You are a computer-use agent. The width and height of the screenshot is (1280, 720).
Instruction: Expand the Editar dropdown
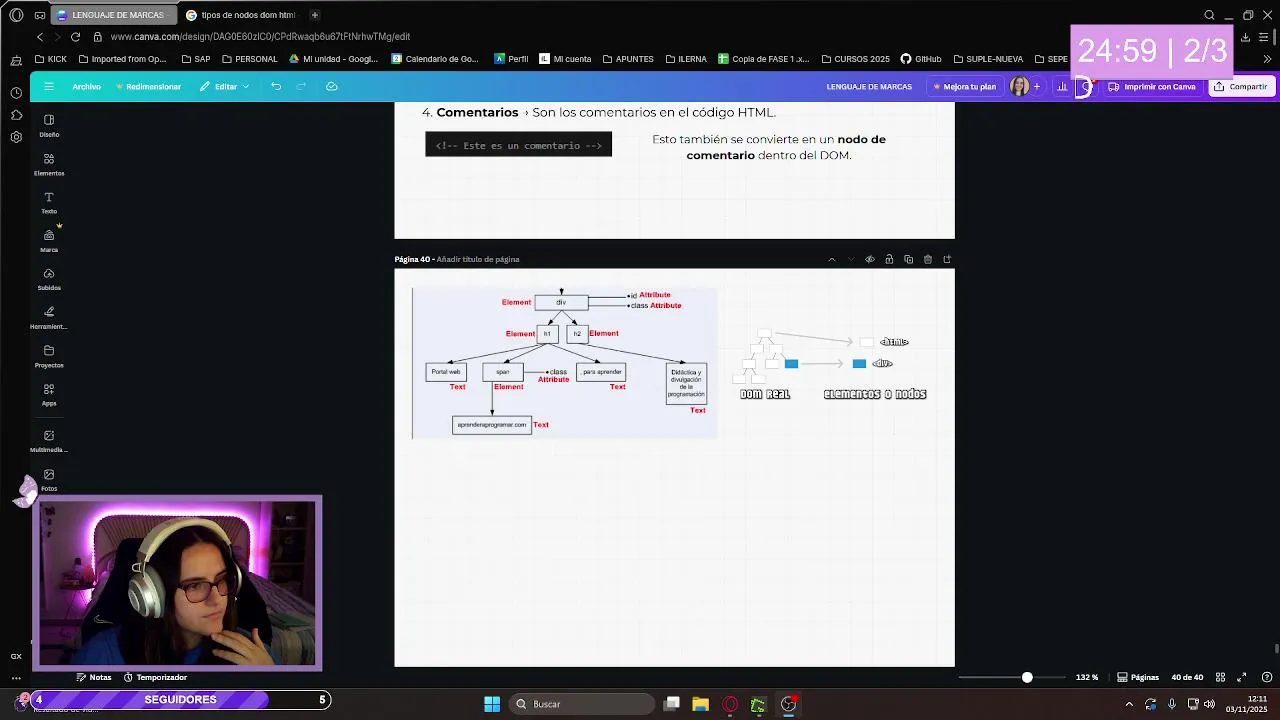[x=225, y=87]
